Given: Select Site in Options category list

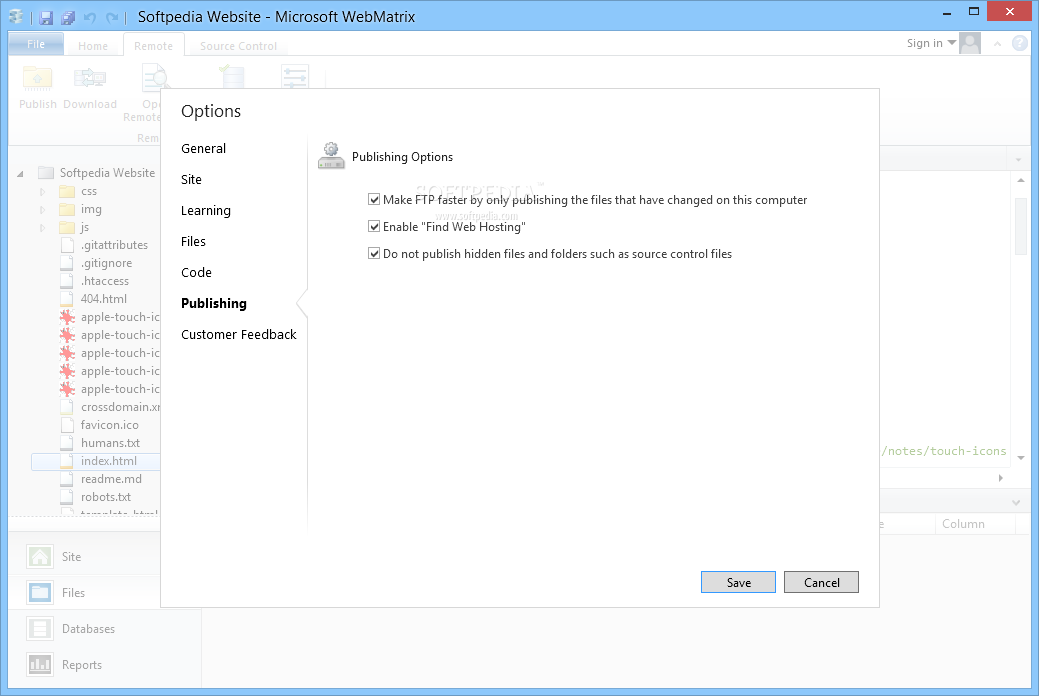Looking at the screenshot, I should pyautogui.click(x=191, y=180).
